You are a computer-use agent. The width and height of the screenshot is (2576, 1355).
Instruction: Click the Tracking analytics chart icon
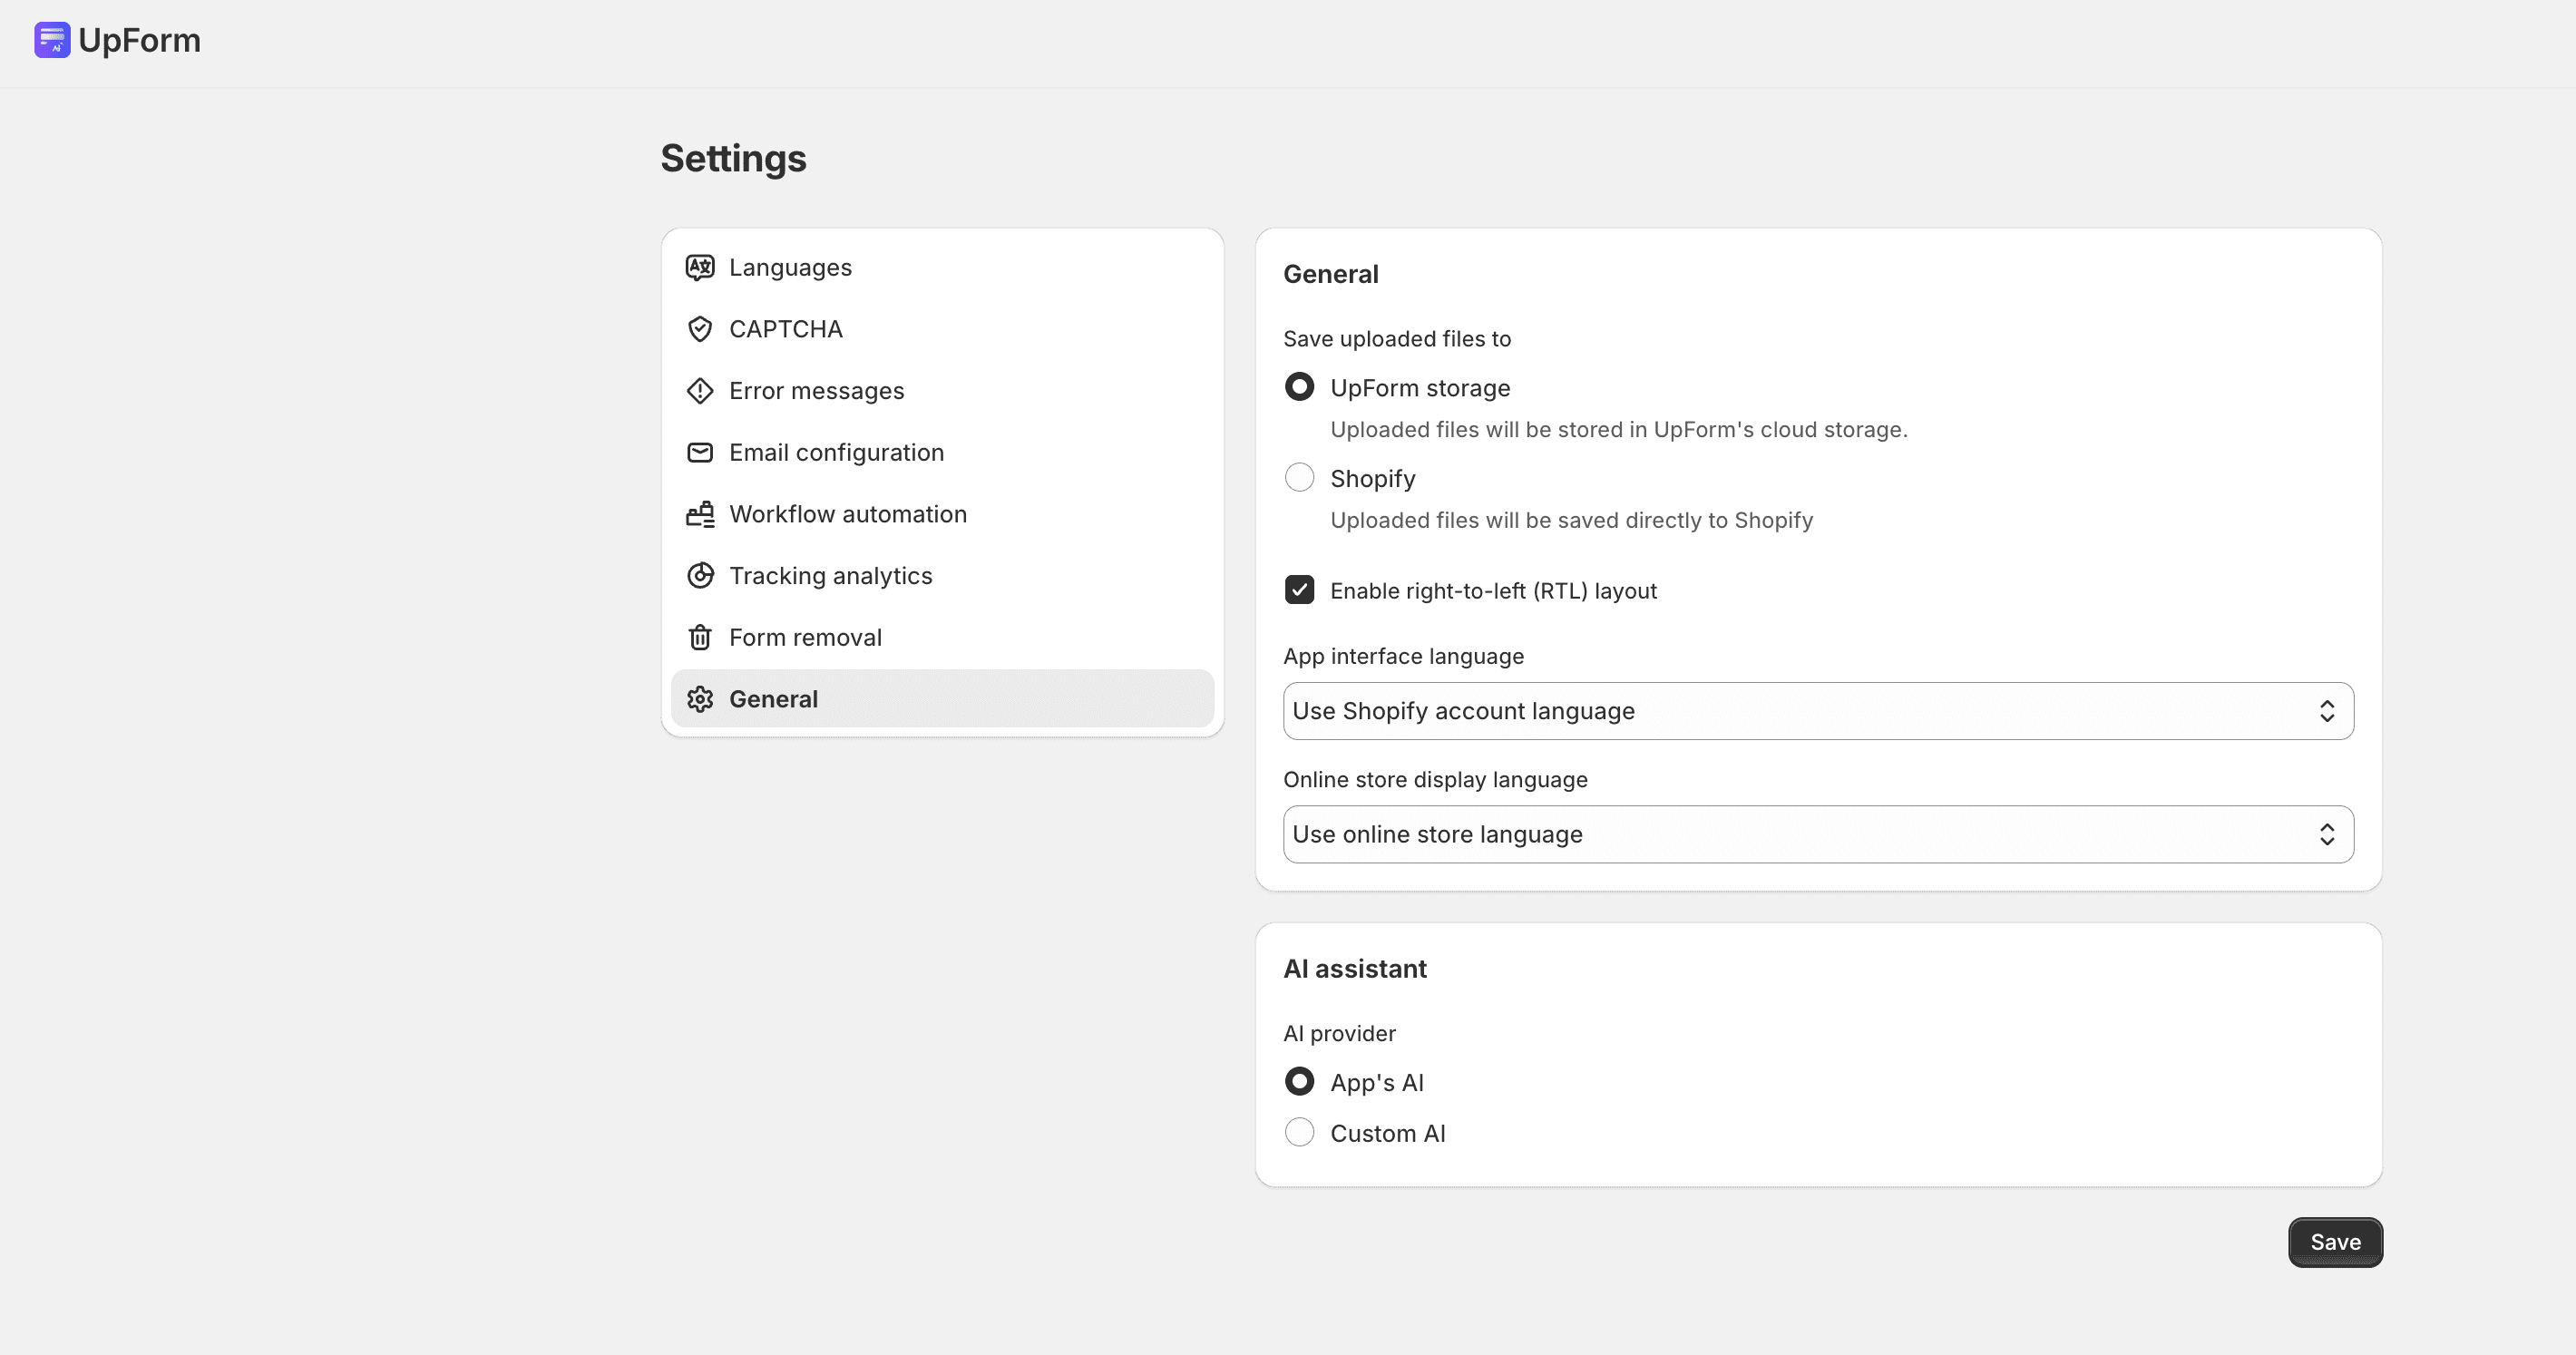coord(700,576)
